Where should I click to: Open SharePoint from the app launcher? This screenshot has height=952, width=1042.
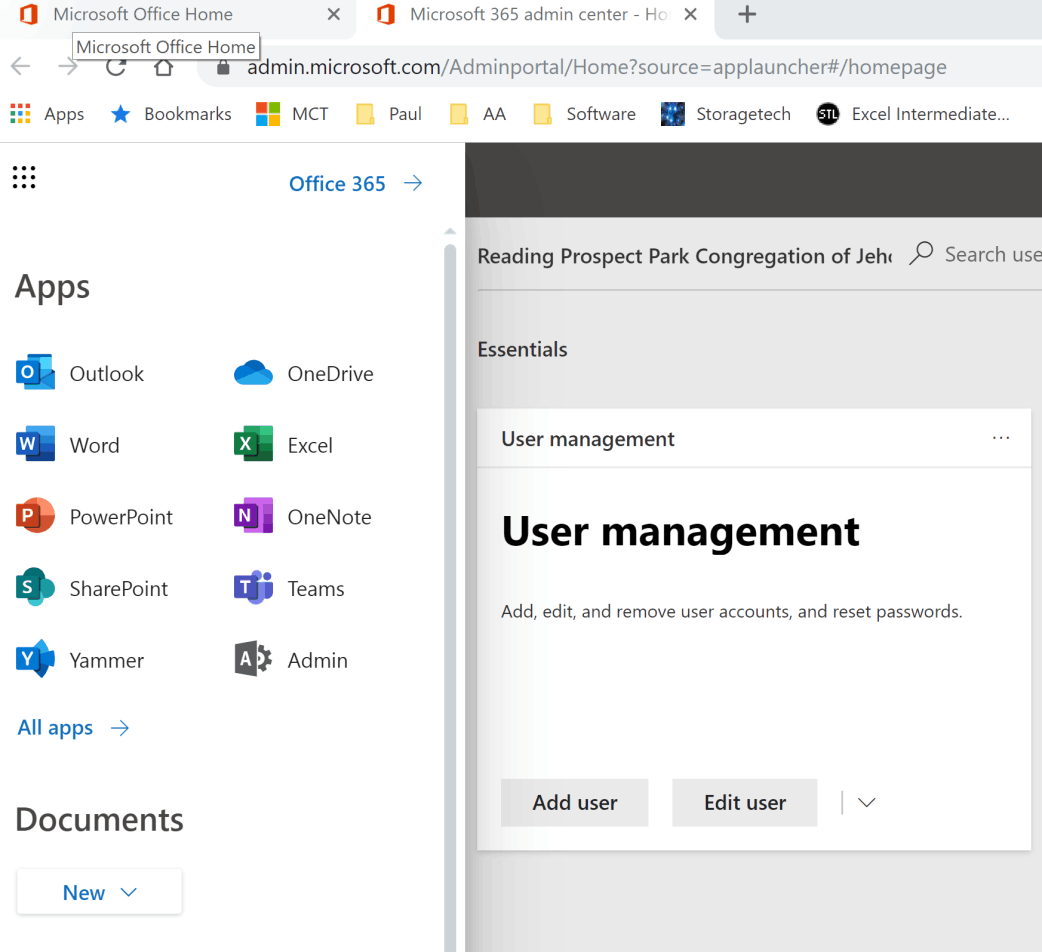(36, 588)
